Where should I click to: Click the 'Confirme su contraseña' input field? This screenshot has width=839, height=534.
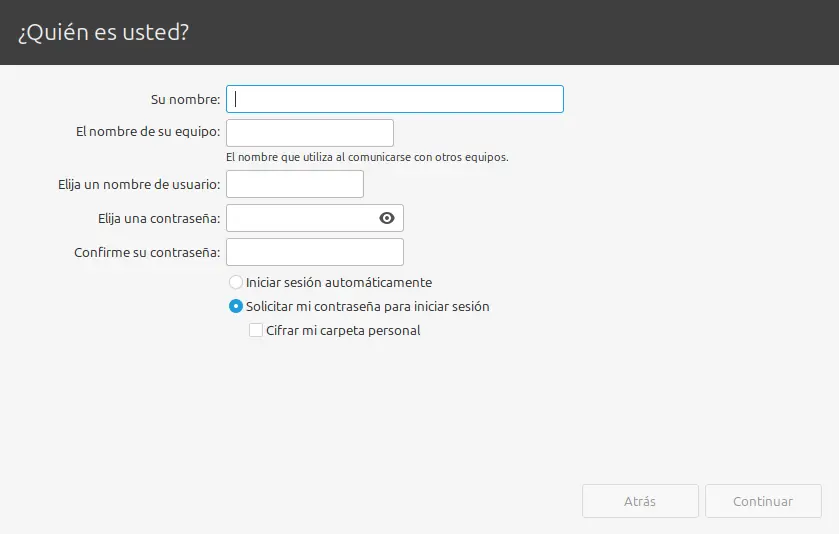click(x=315, y=252)
